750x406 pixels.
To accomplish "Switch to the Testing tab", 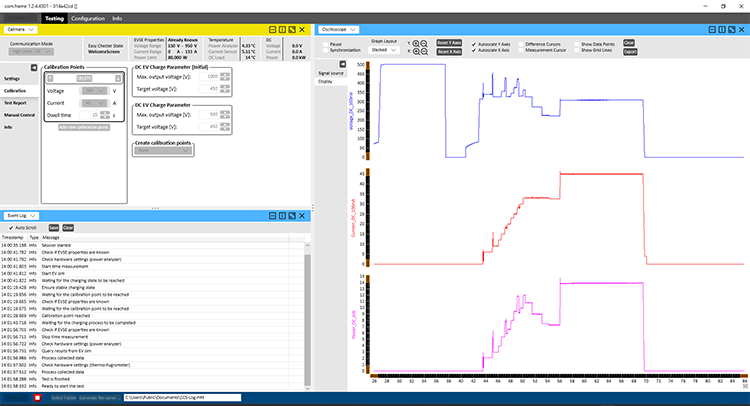I will tap(54, 18).
